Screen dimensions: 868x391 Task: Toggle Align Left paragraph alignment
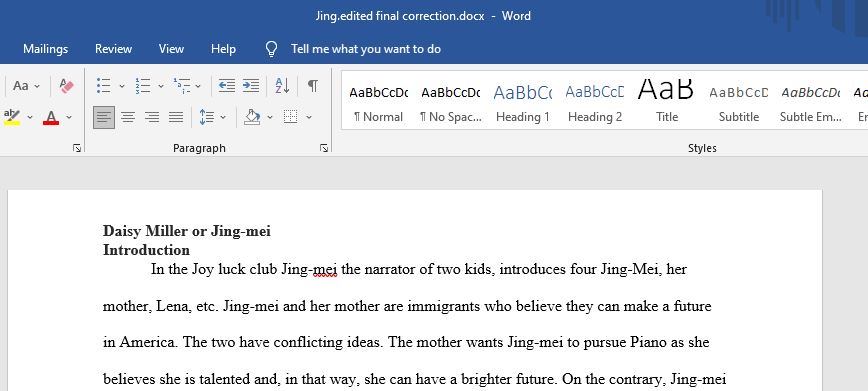click(x=104, y=117)
